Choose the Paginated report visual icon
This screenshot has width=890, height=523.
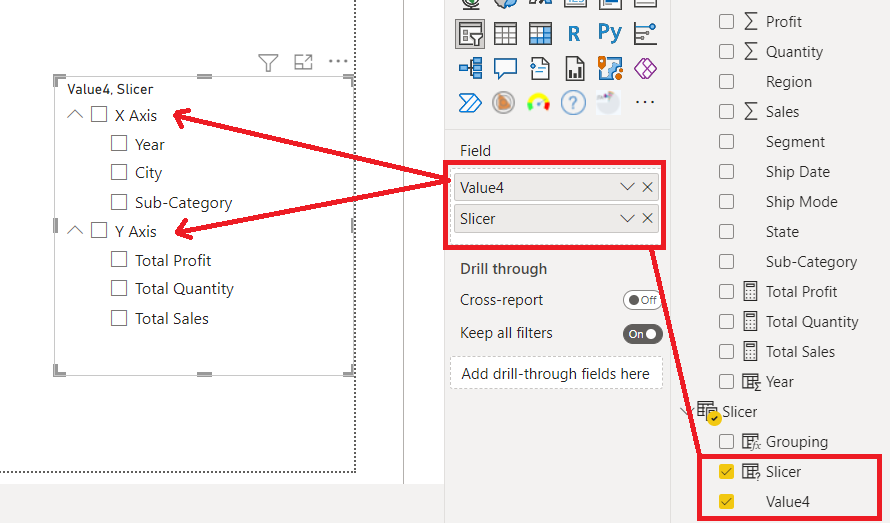click(574, 69)
